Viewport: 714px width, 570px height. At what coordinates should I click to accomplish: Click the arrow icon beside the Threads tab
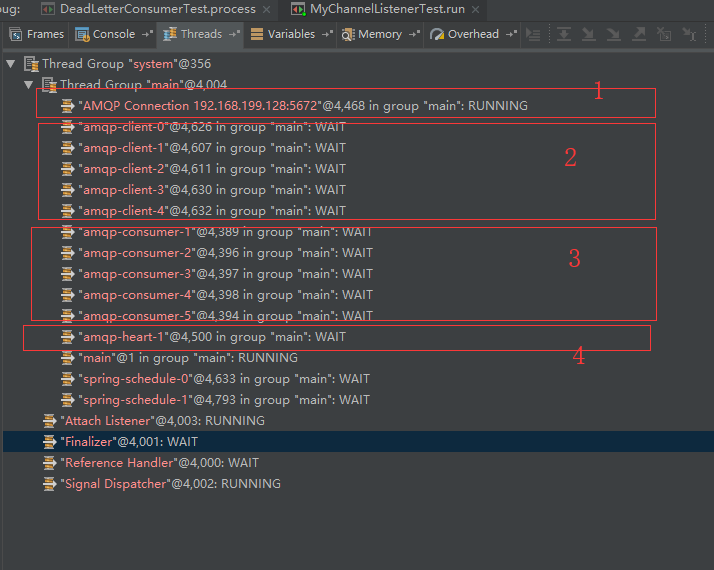tap(234, 34)
